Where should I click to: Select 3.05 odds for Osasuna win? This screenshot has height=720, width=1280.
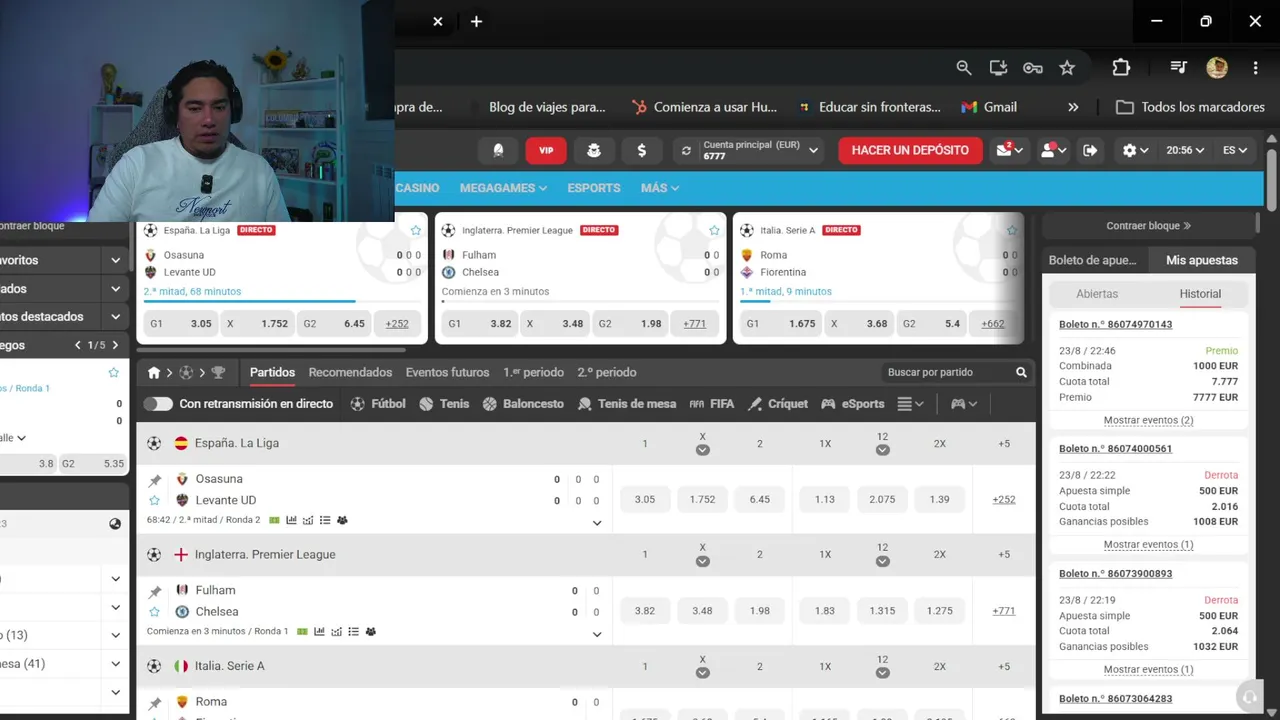coord(645,499)
